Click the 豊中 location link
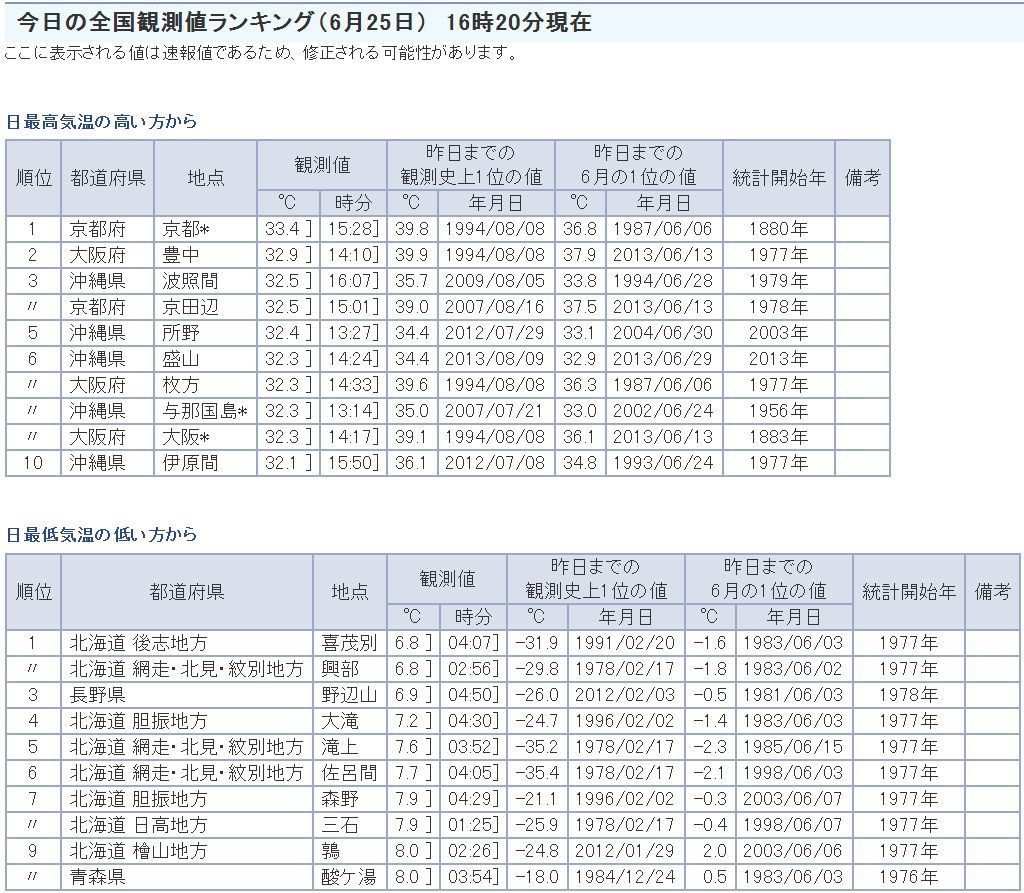Image resolution: width=1024 pixels, height=893 pixels. 180,255
